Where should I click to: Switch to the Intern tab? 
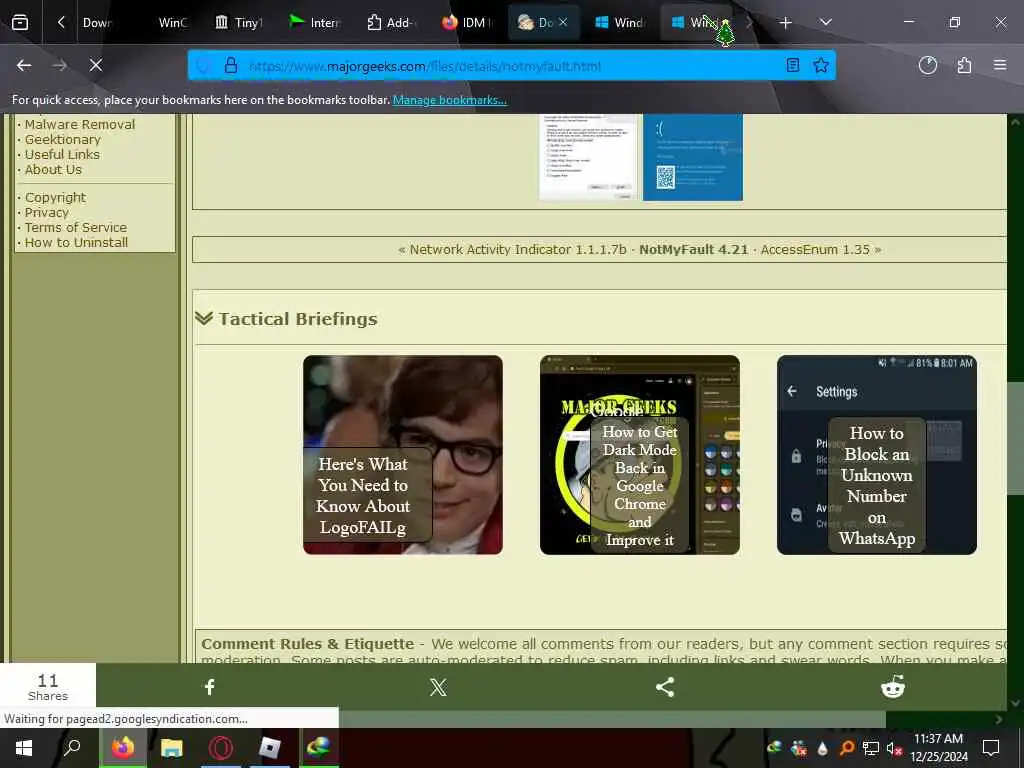coord(315,23)
